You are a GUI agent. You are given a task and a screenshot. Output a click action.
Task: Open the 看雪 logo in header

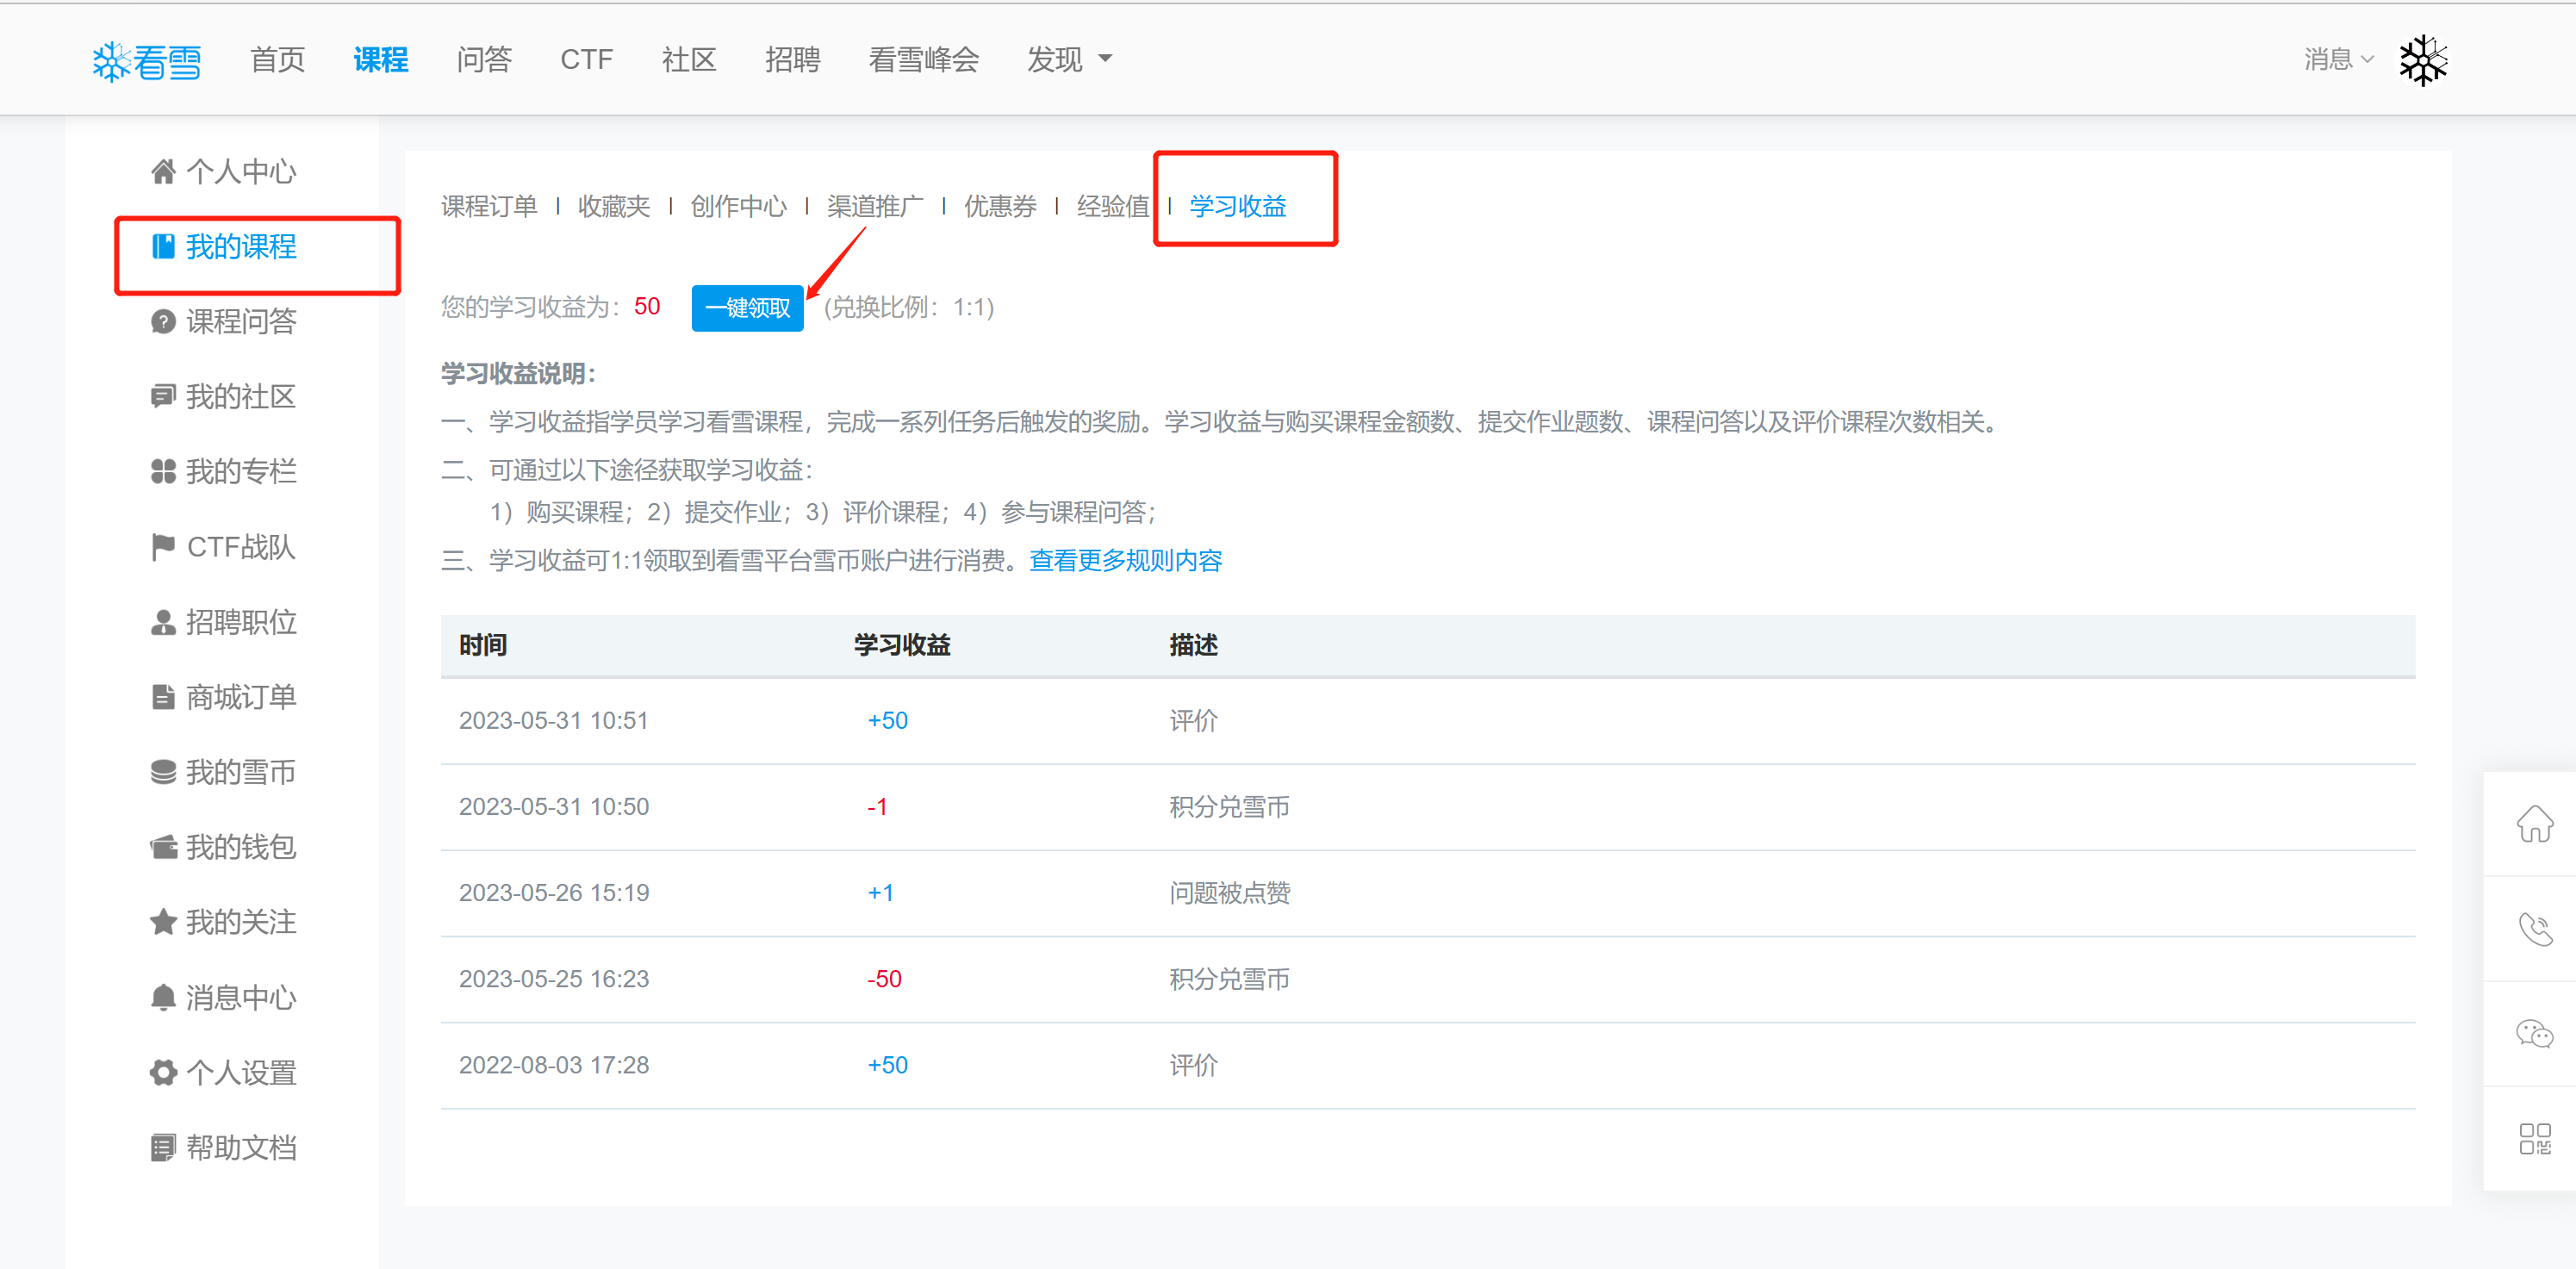pyautogui.click(x=147, y=61)
